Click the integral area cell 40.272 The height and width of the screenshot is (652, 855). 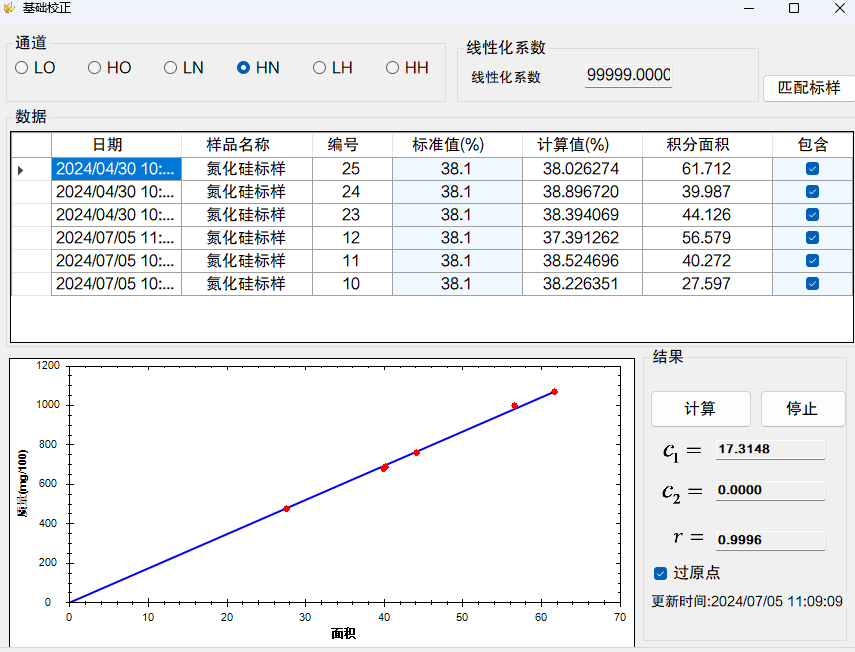pos(707,261)
